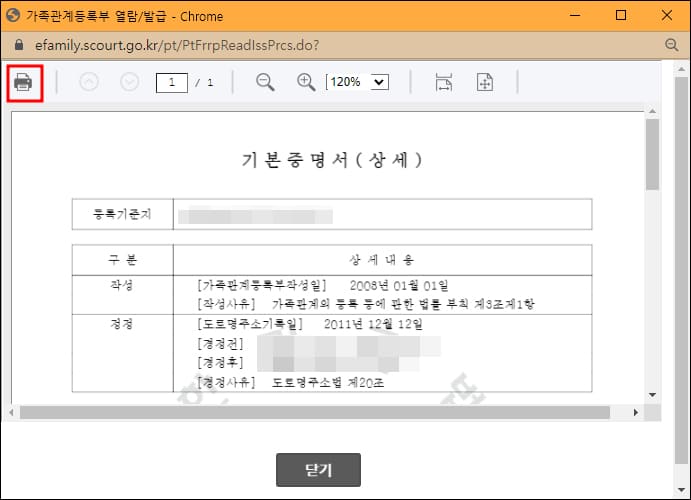Screen dimensions: 691x500
Task: Click the [경정사유] label
Action: pos(227,382)
